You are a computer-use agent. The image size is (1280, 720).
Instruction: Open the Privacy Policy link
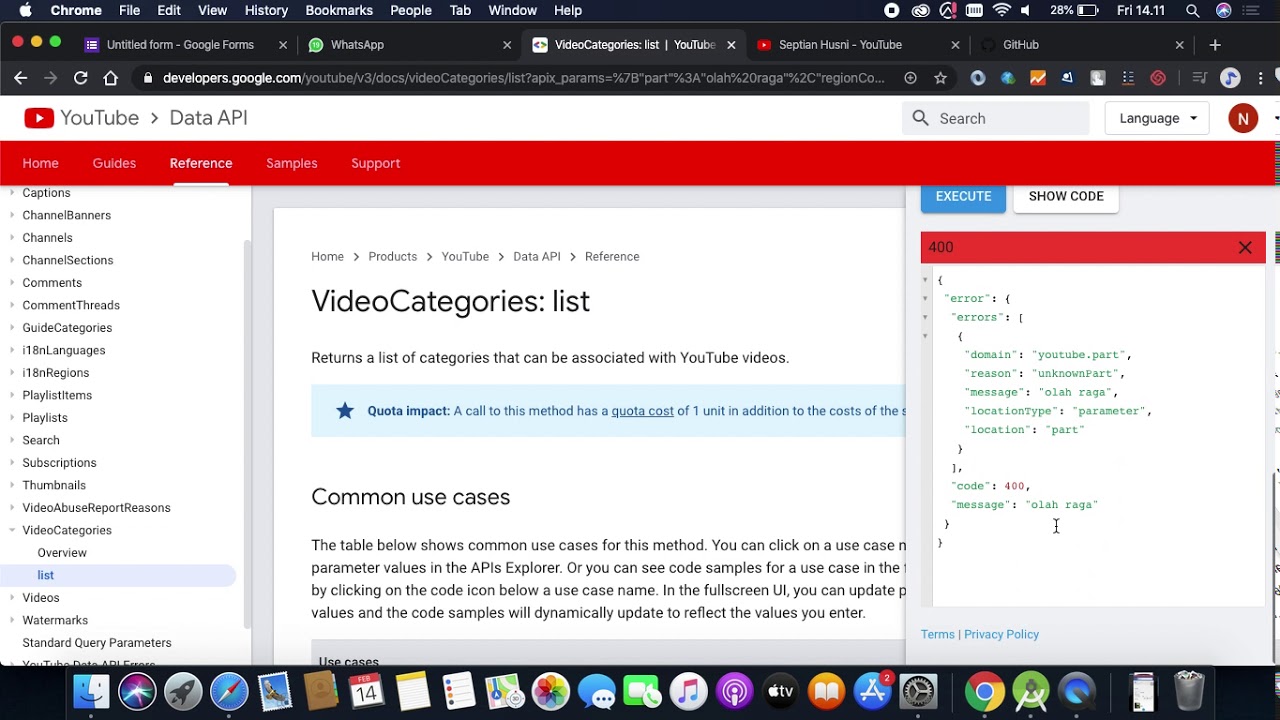(1001, 634)
